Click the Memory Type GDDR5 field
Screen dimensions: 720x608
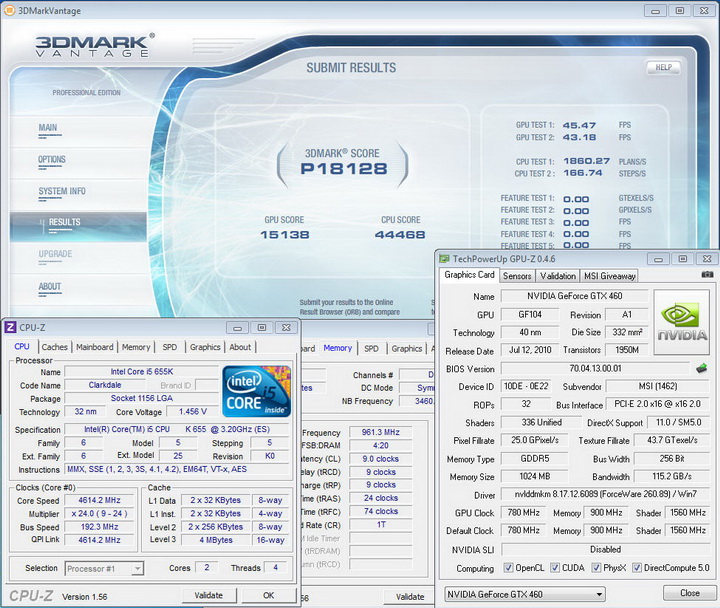534,458
